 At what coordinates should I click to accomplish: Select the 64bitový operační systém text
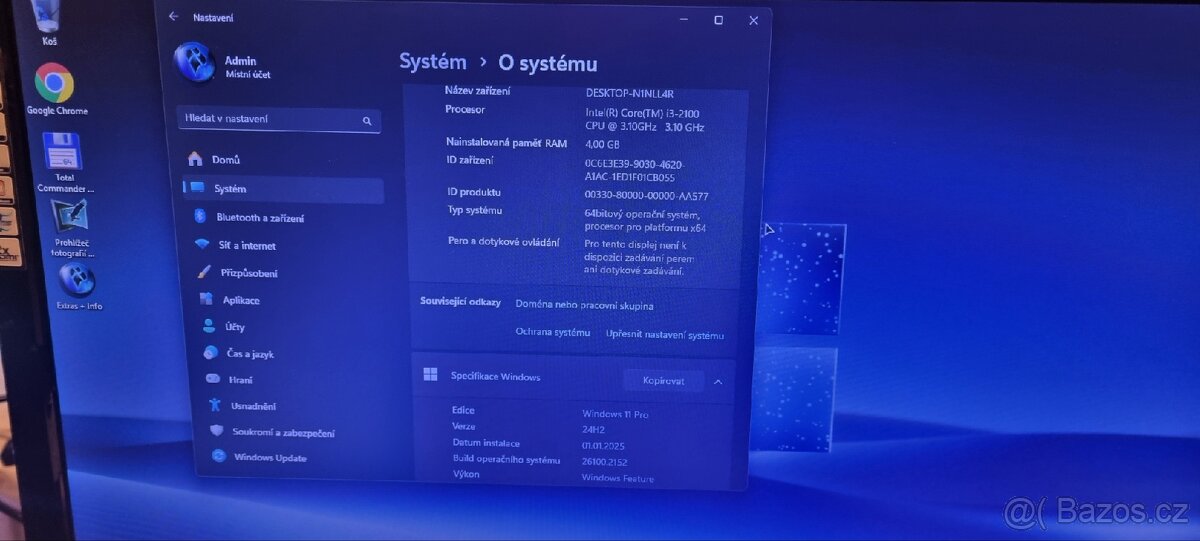click(x=645, y=220)
